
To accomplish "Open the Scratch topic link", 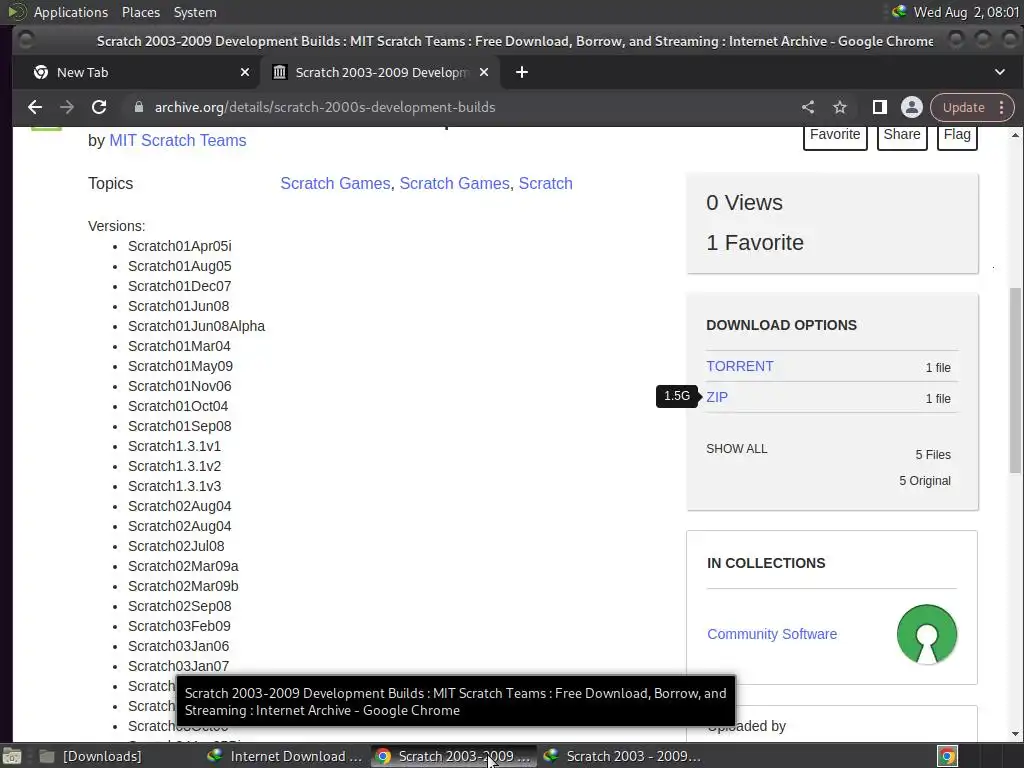I will [x=545, y=184].
